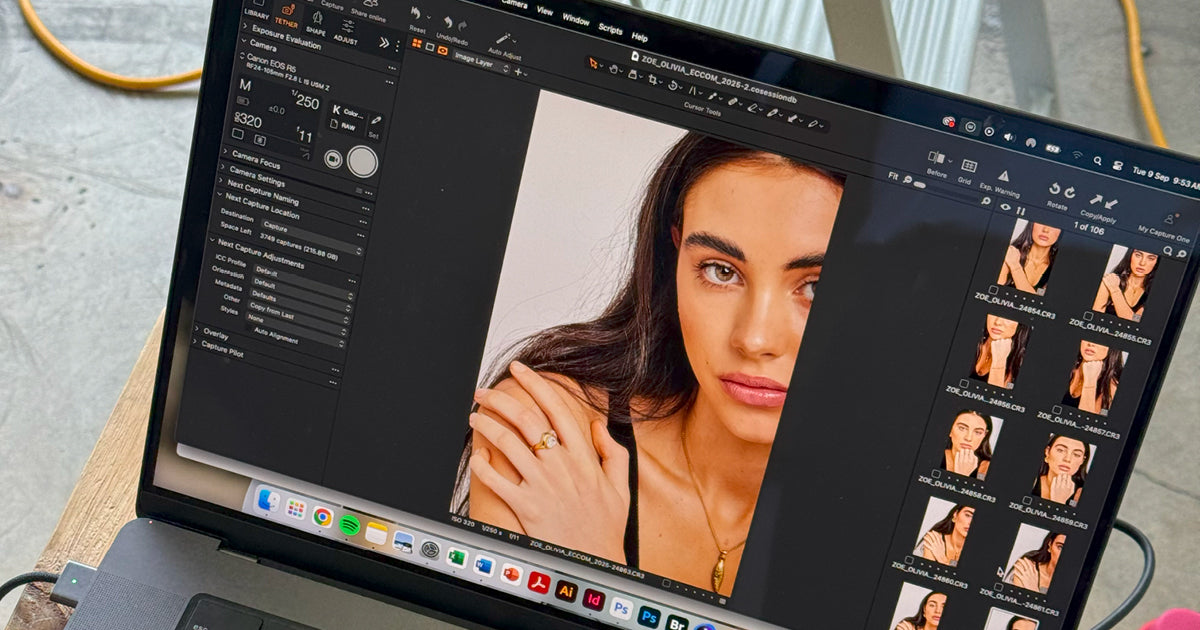Screen dimensions: 1200x630
Task: Expand the Camera Focus panel
Action: point(224,154)
